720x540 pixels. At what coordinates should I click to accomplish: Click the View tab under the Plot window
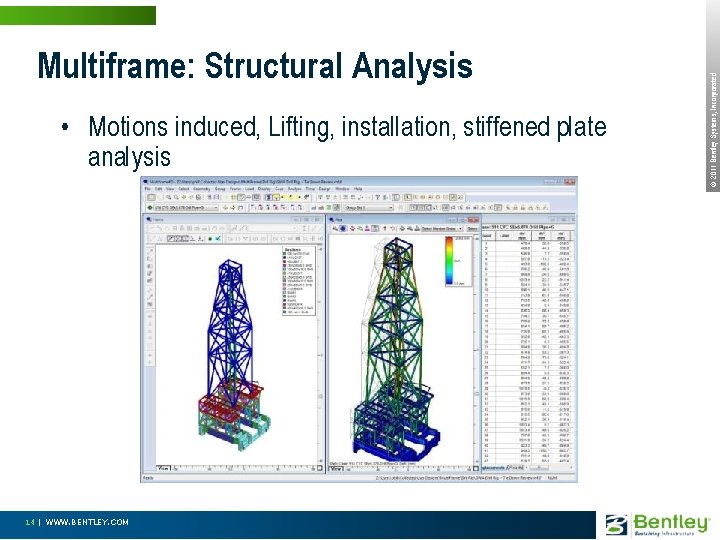337,469
